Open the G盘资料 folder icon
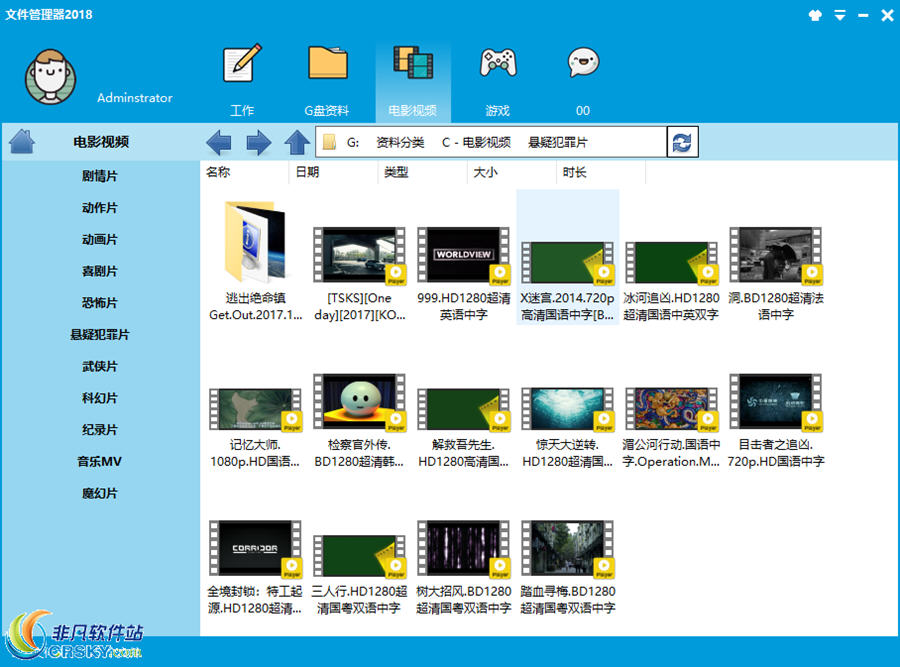The width and height of the screenshot is (900, 667). point(327,63)
